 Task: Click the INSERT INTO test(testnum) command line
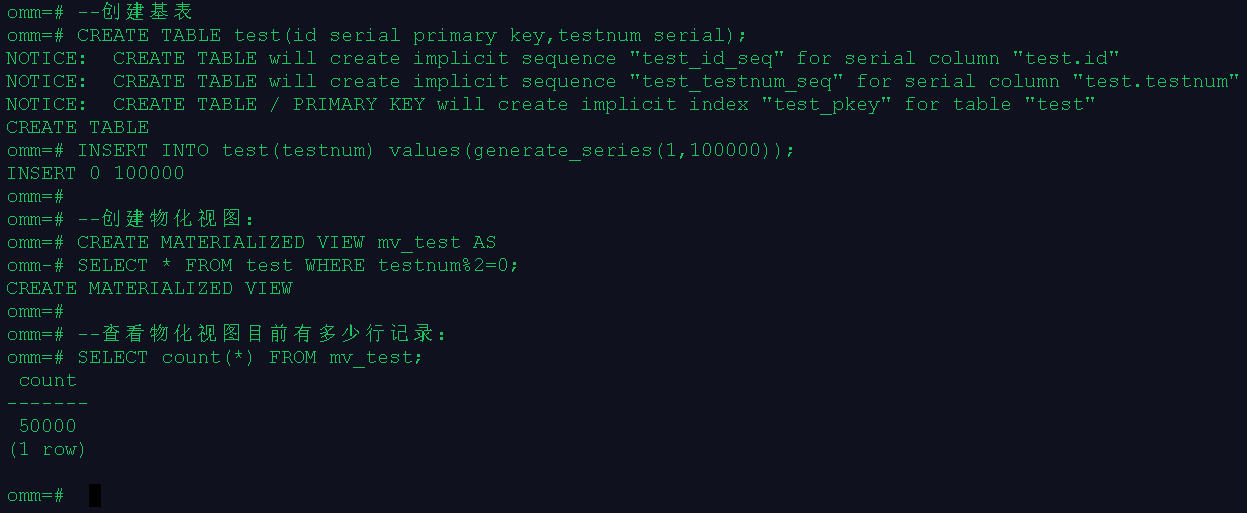400,150
